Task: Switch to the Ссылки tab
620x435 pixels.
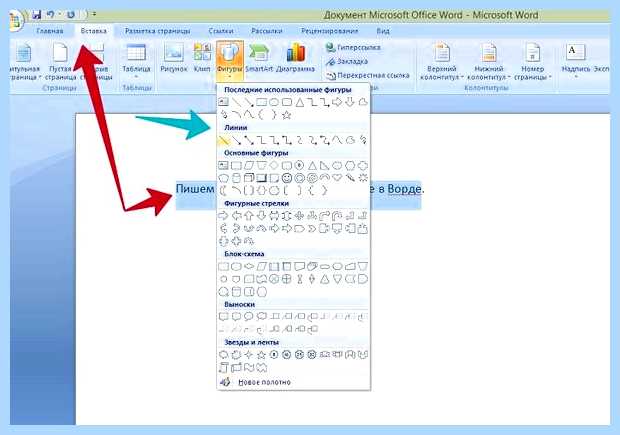Action: click(x=221, y=31)
